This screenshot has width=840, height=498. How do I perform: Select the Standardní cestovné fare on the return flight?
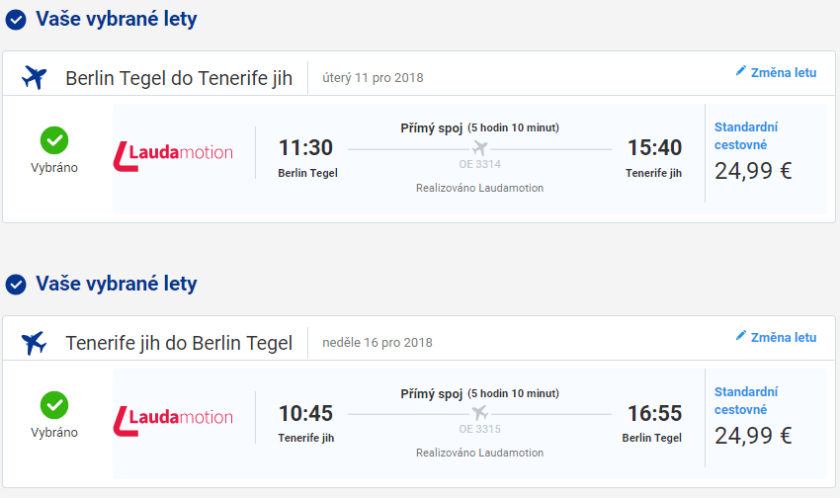pyautogui.click(x=746, y=400)
